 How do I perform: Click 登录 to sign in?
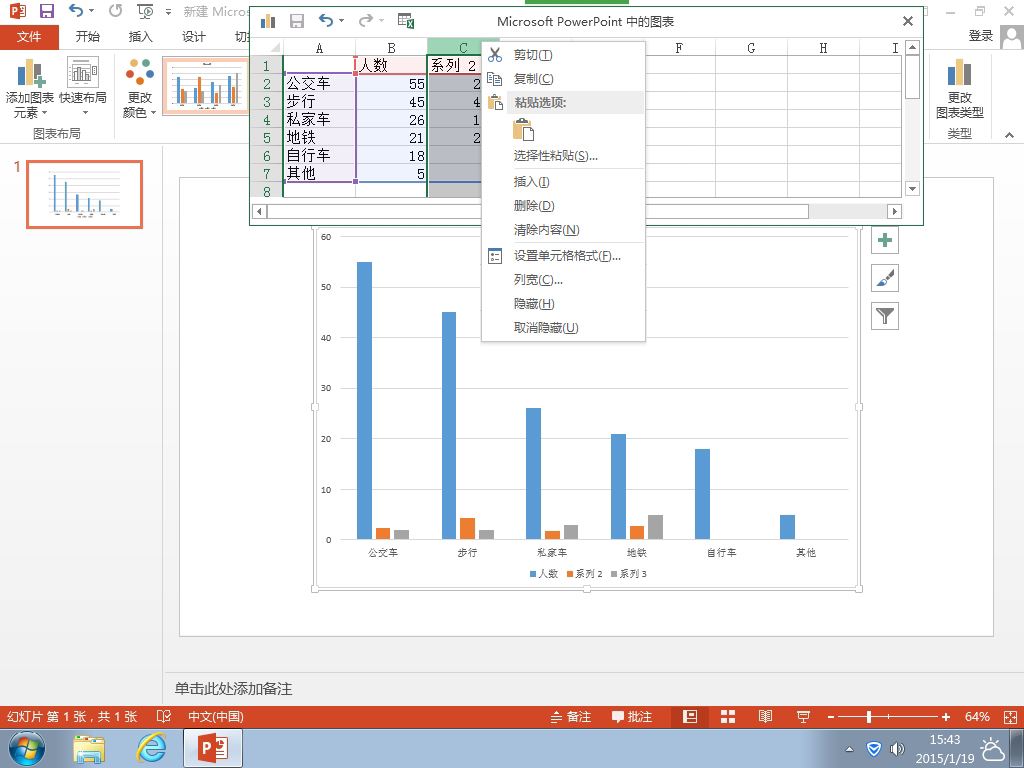pyautogui.click(x=981, y=37)
